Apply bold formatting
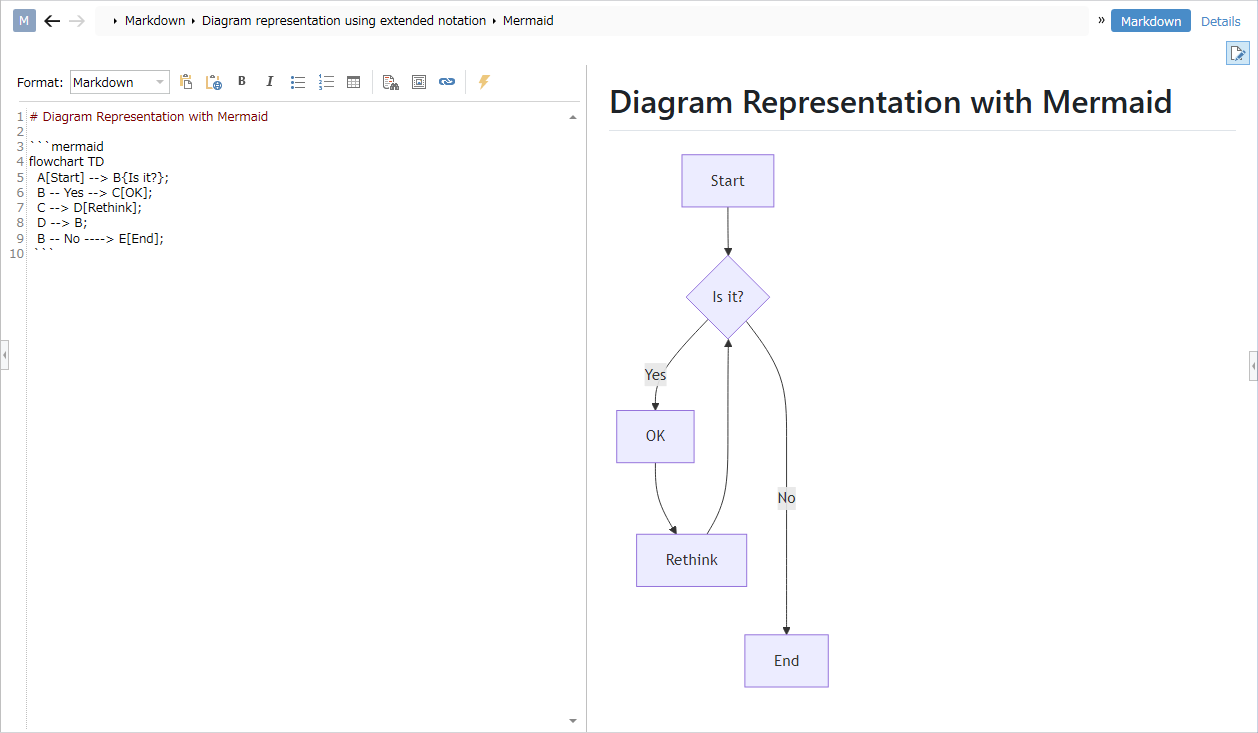1258x733 pixels. pyautogui.click(x=241, y=82)
